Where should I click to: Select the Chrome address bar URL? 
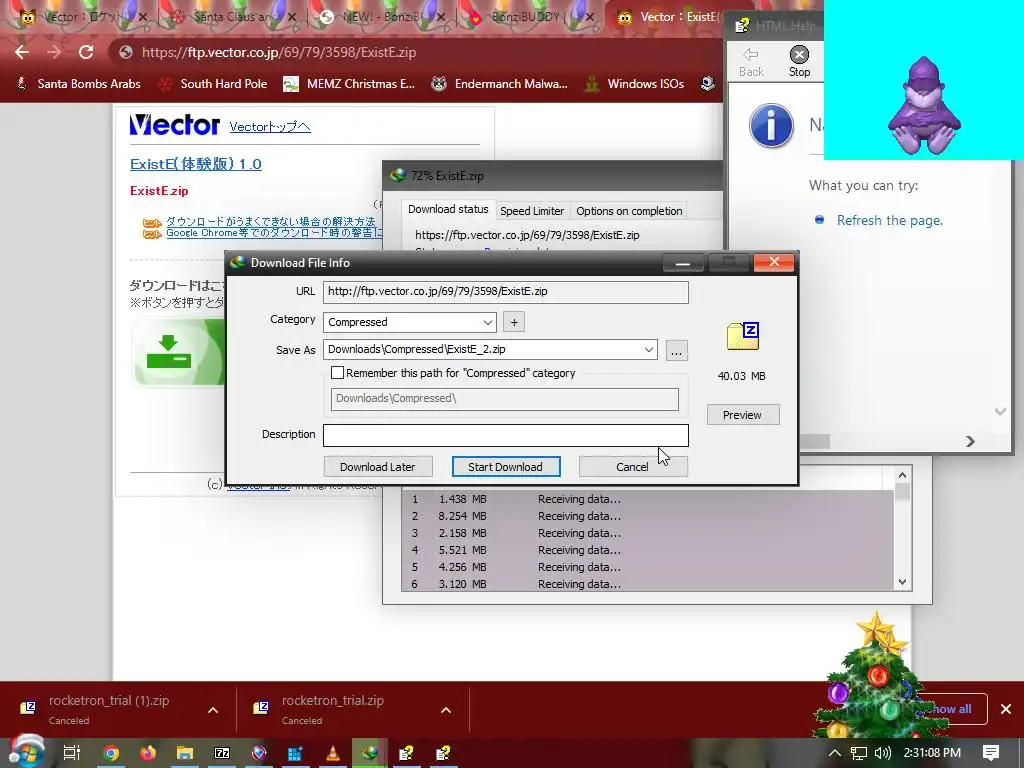point(279,52)
